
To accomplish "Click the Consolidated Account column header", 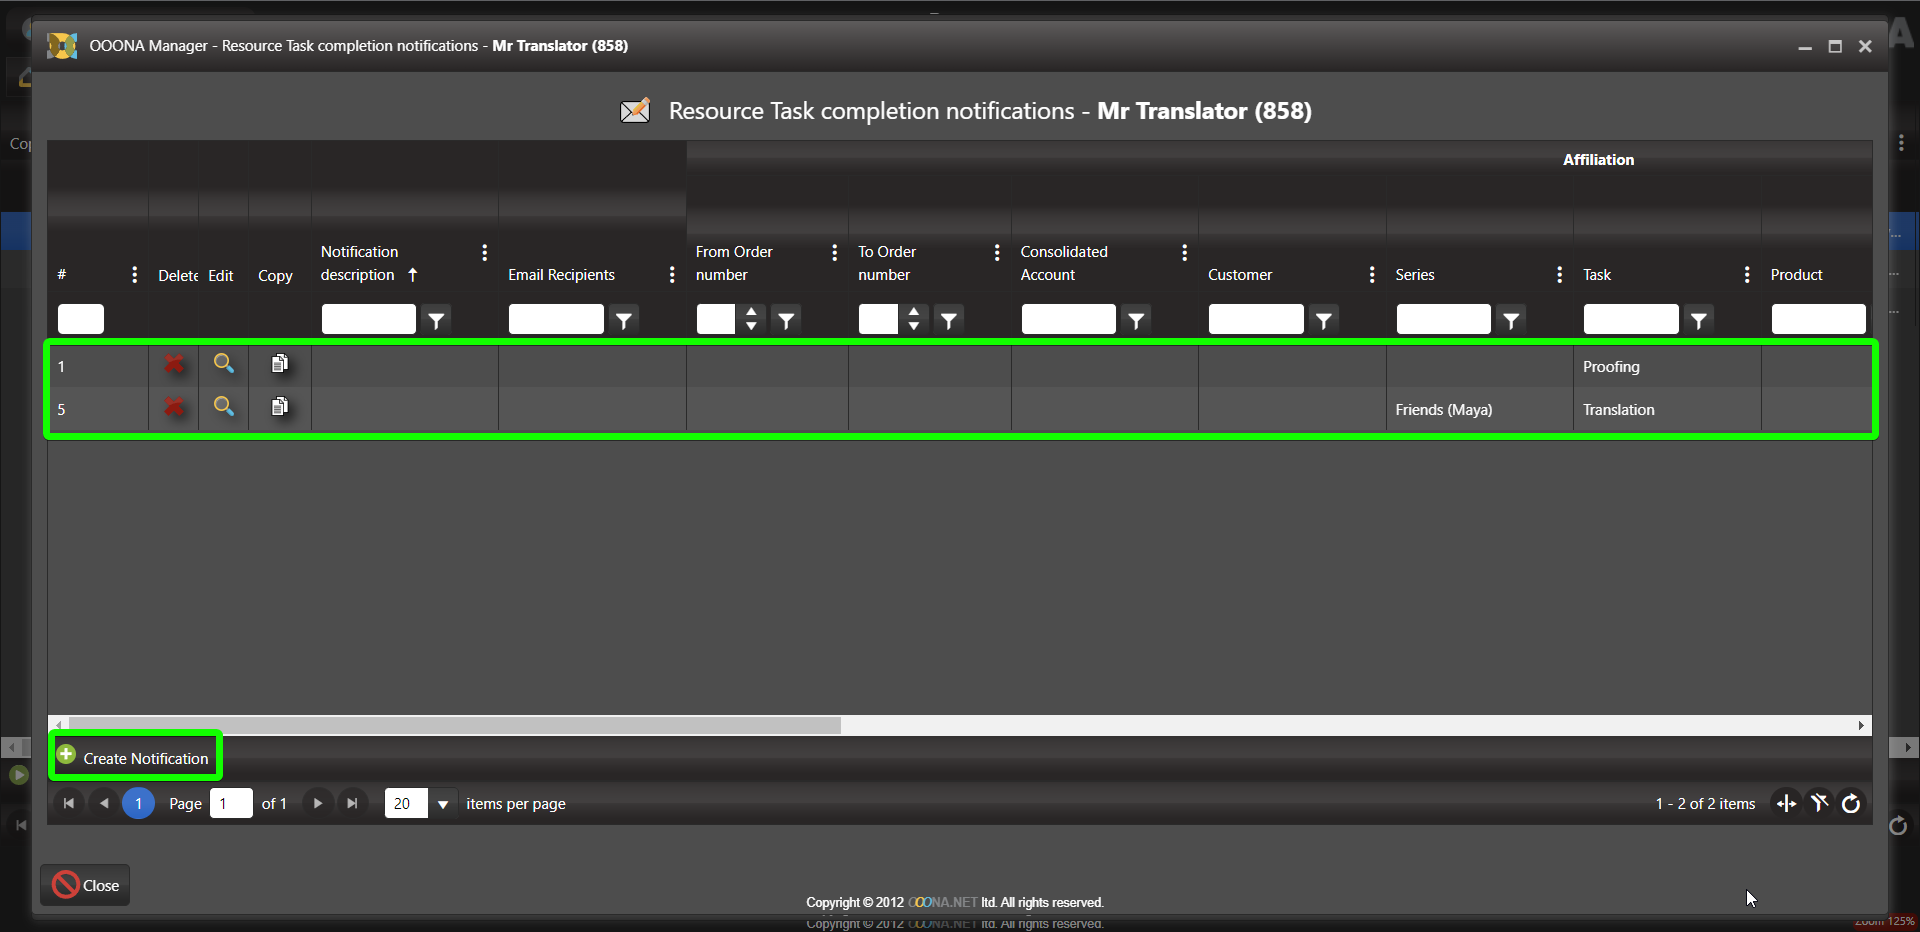I will tap(1064, 263).
